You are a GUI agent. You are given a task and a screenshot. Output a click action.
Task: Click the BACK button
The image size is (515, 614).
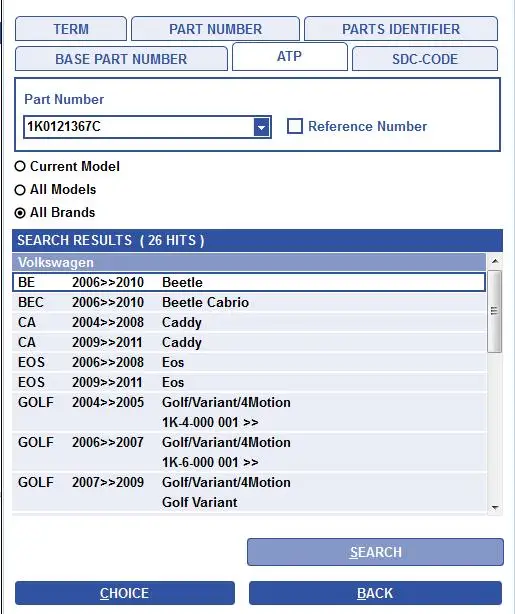pyautogui.click(x=375, y=593)
